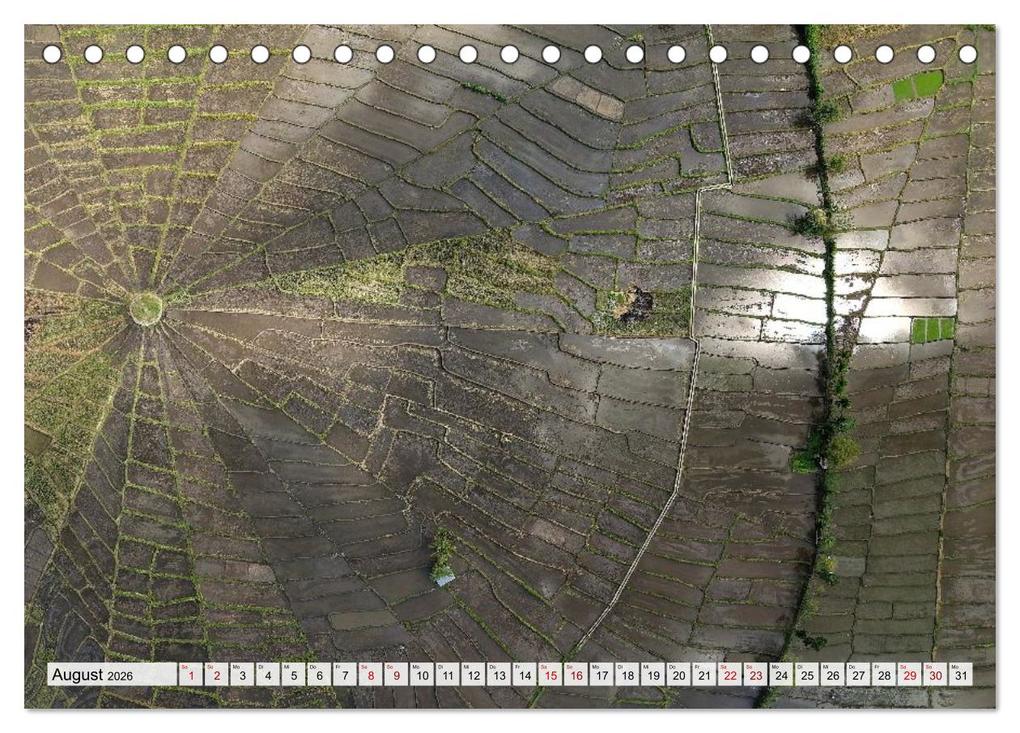The width and height of the screenshot is (1020, 733).
Task: Select red date 30 in the calendar strip
Action: click(935, 675)
